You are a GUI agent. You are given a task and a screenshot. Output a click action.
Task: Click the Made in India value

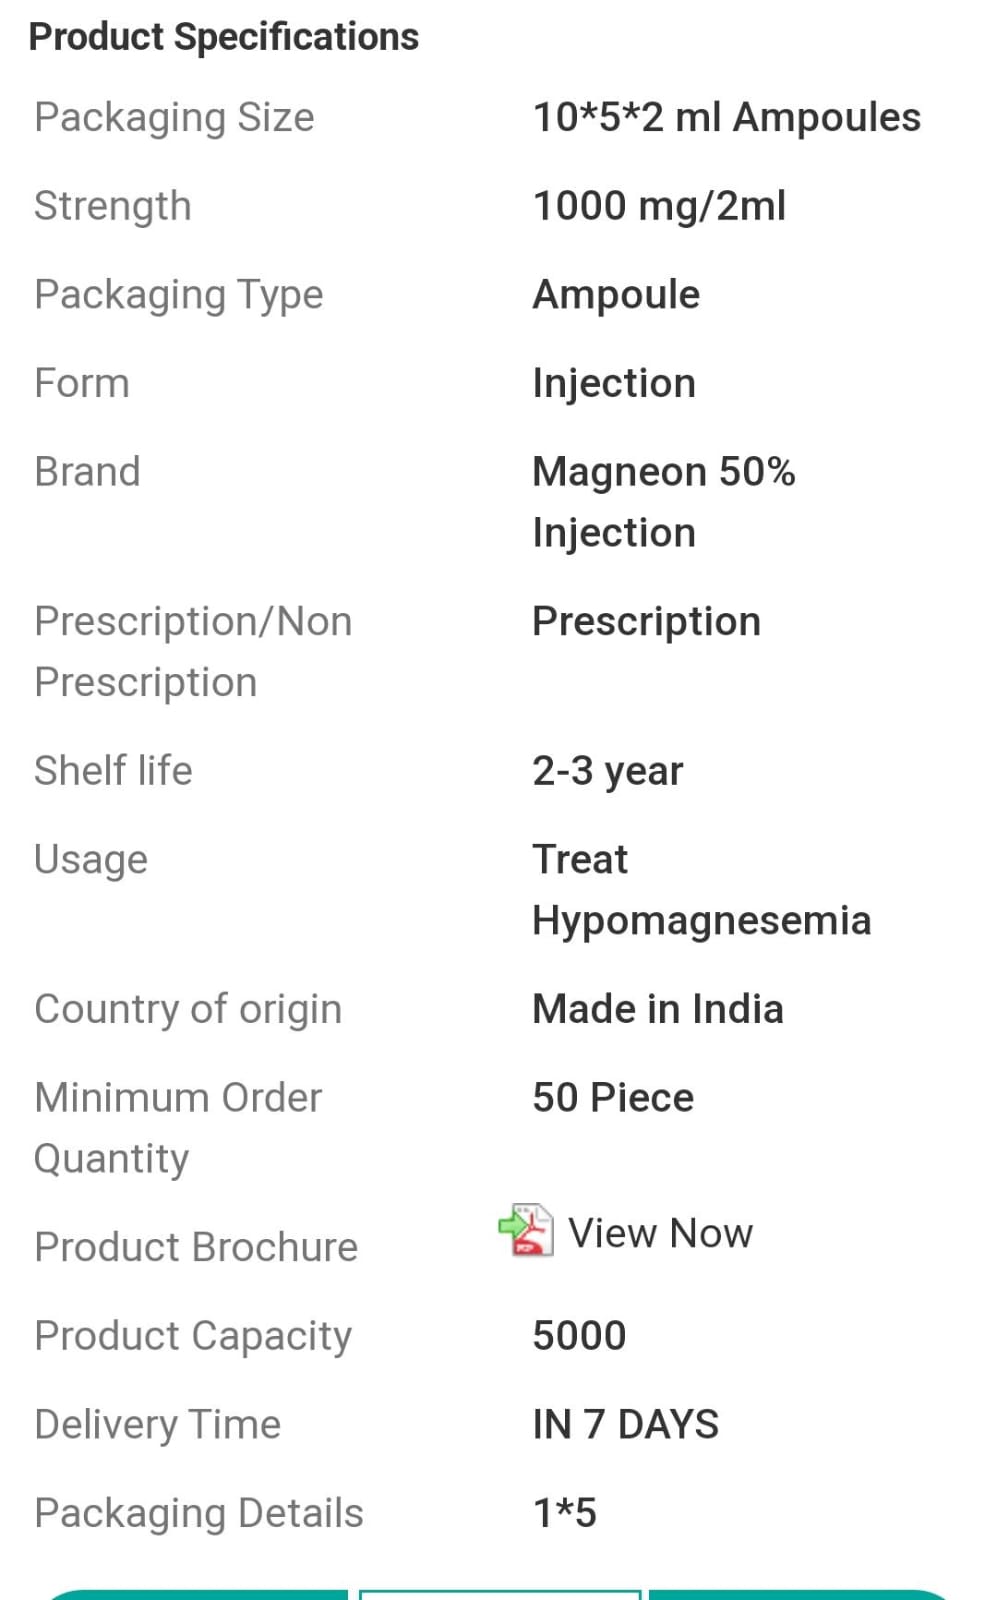[657, 1009]
